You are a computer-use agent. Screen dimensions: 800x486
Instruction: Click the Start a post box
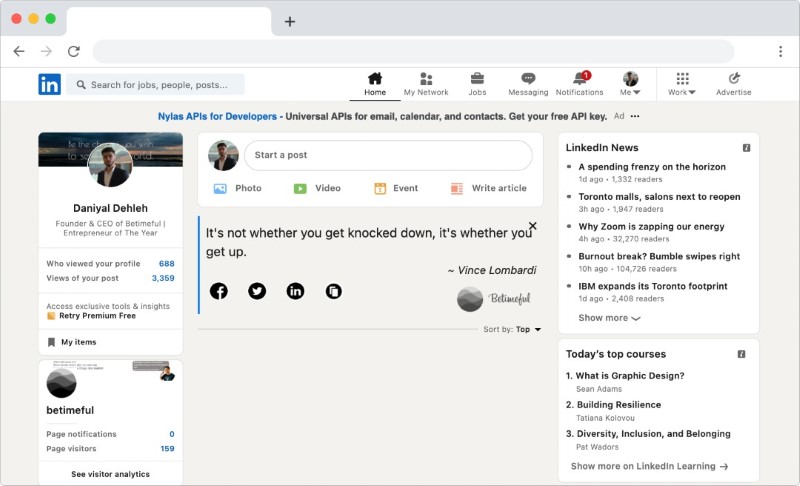point(388,155)
